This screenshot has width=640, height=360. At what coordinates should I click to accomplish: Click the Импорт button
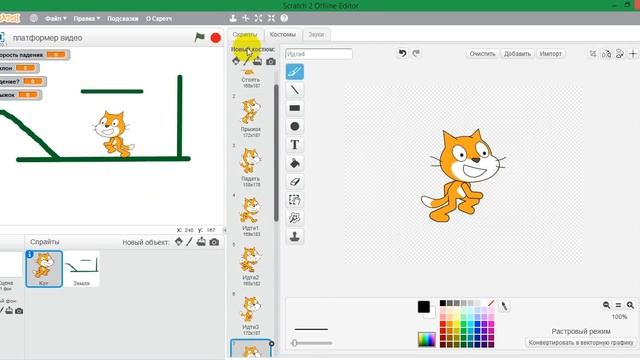[550, 54]
